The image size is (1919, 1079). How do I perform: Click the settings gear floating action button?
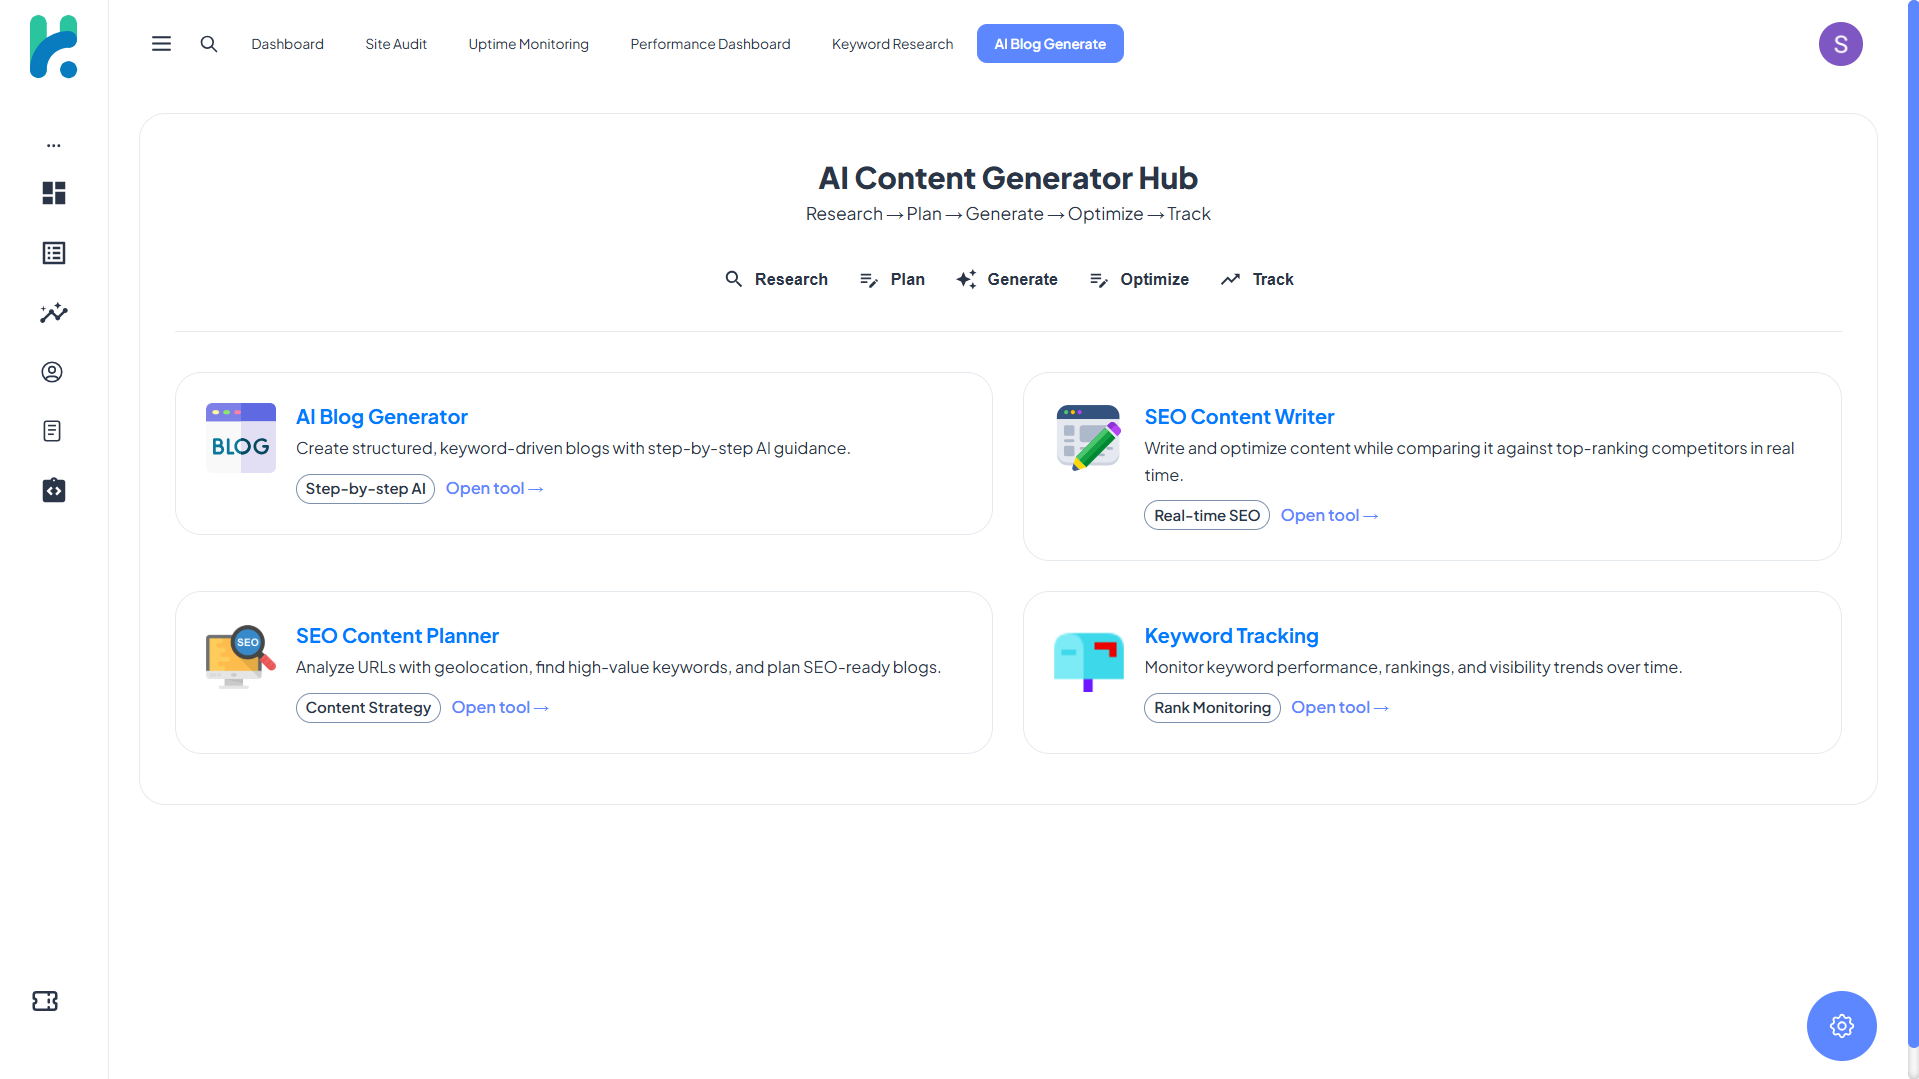1841,1025
